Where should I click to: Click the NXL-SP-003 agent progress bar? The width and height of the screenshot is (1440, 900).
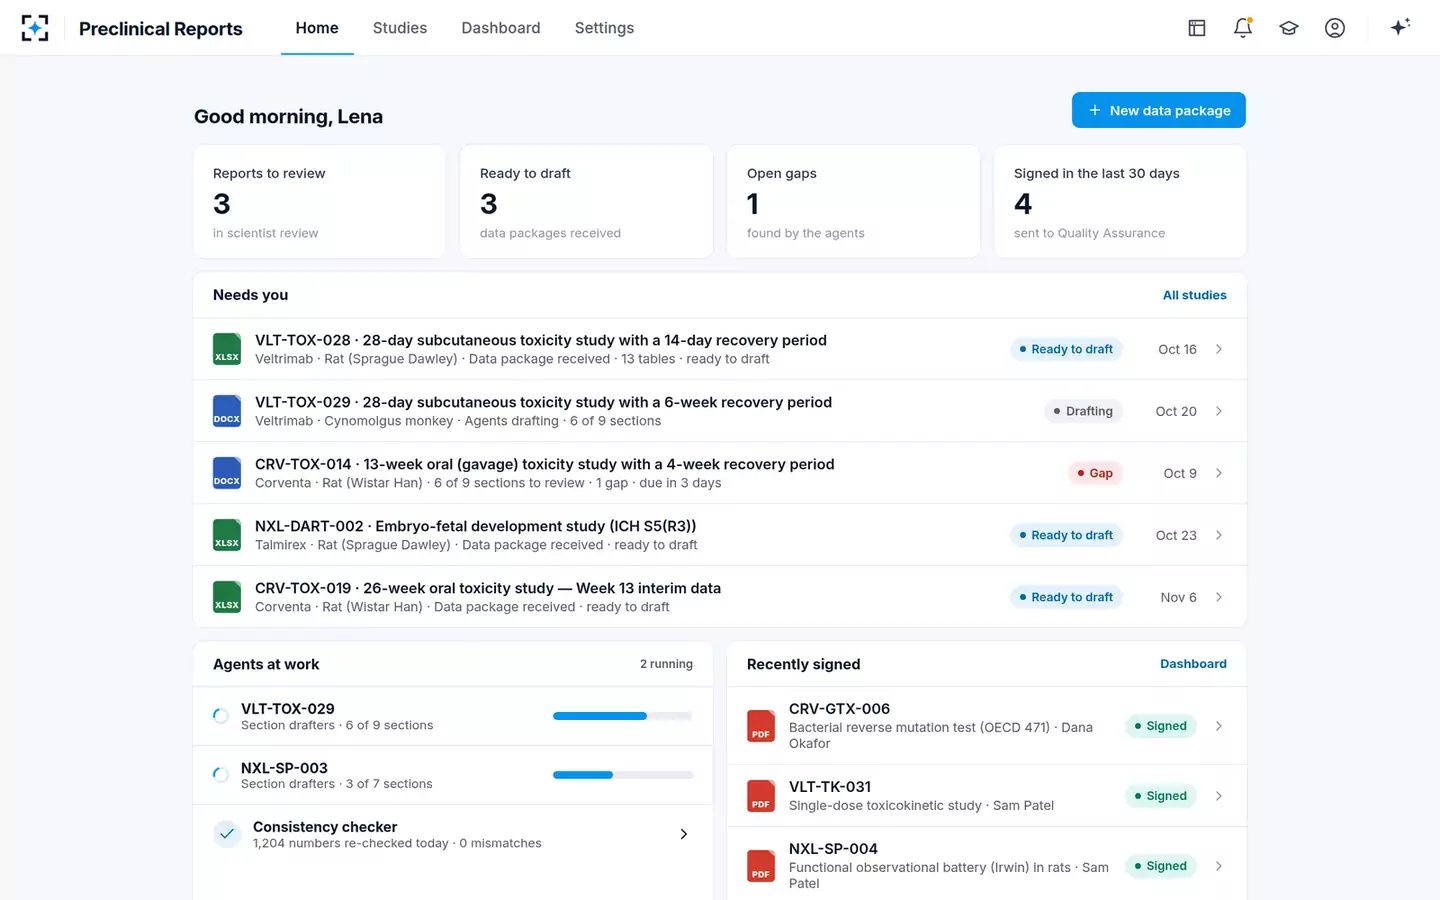(623, 775)
